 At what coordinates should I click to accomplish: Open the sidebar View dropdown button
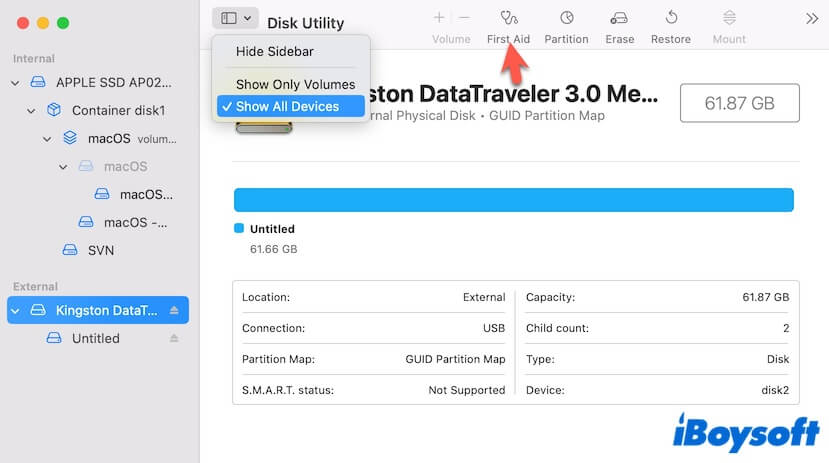point(235,18)
